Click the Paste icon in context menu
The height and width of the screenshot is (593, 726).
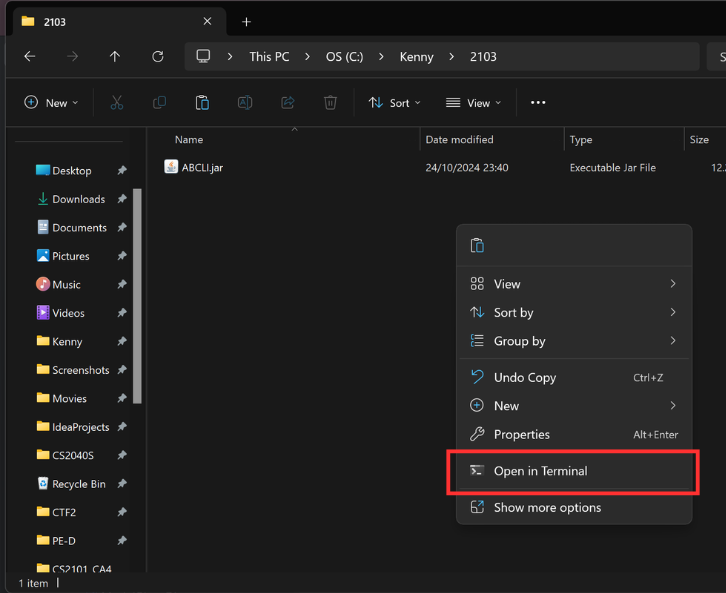[477, 246]
